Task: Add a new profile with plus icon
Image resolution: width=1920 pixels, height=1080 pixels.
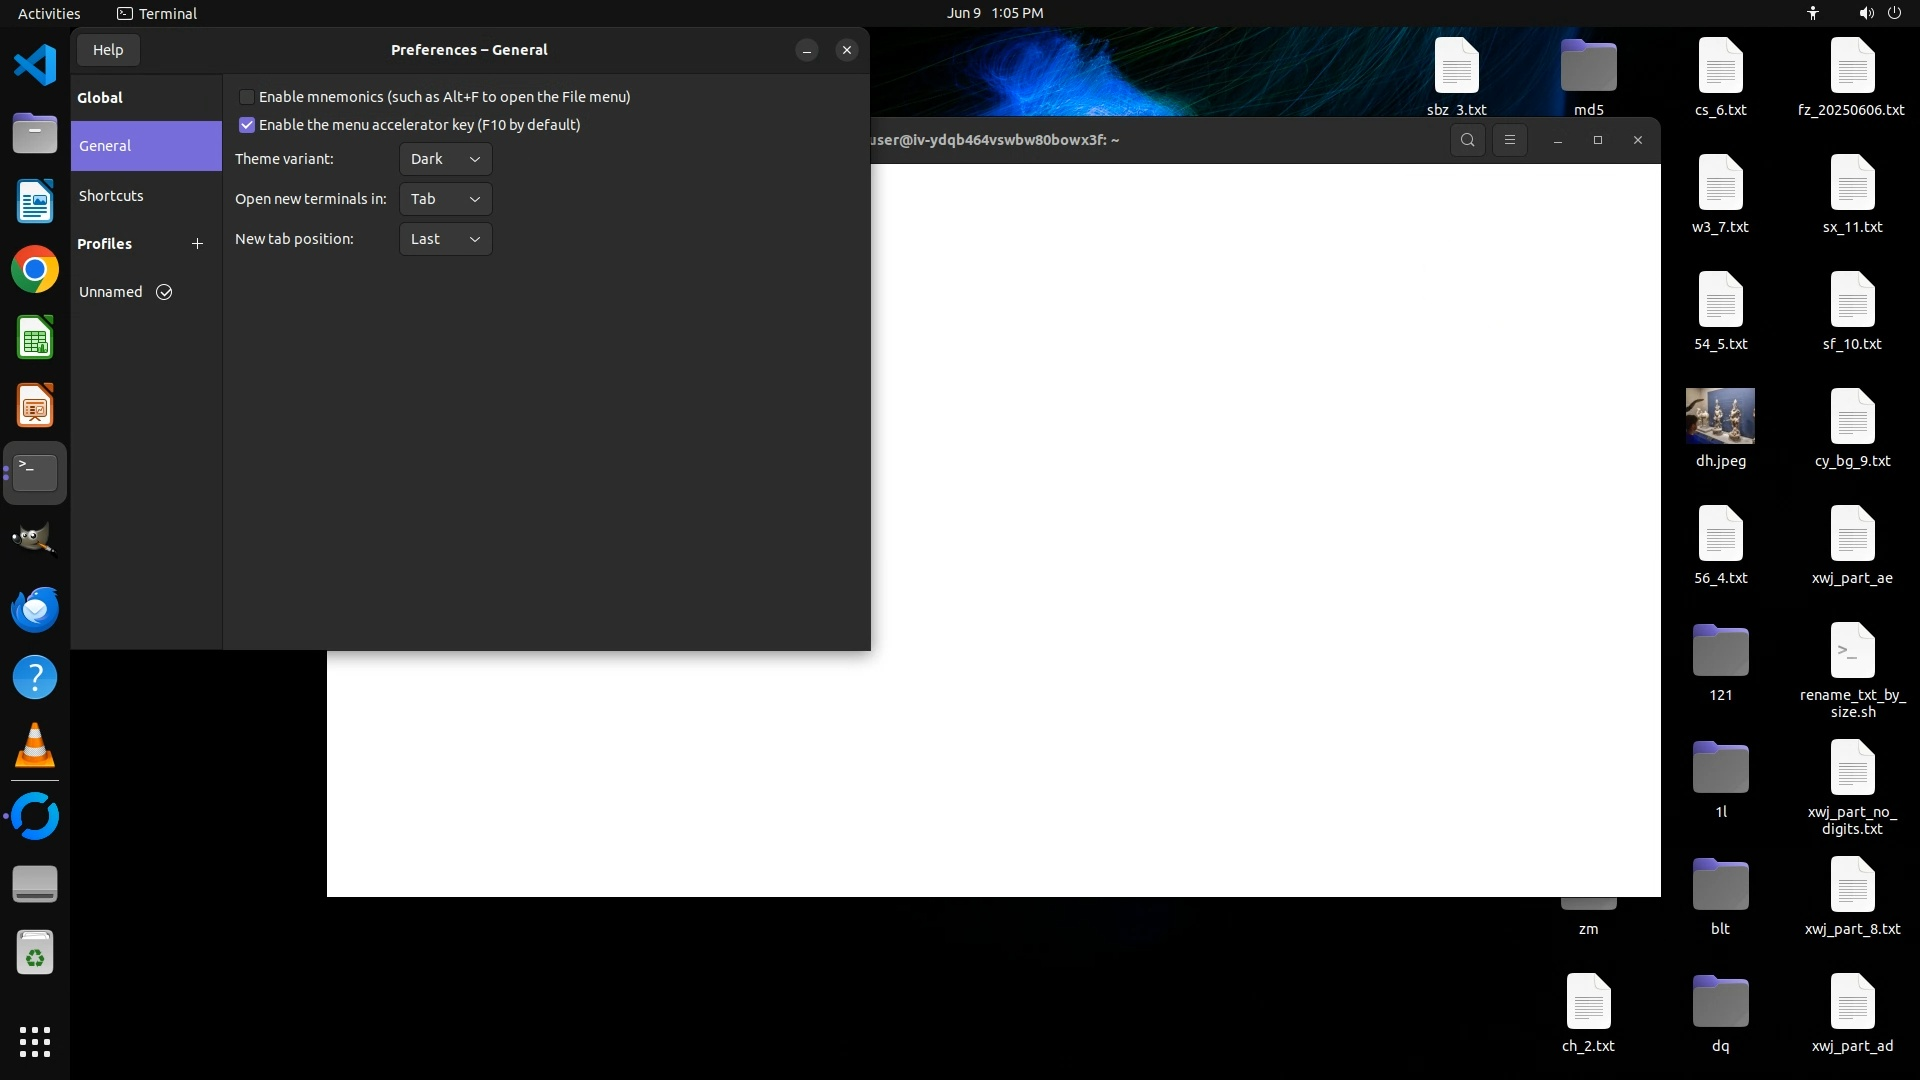Action: tap(197, 244)
